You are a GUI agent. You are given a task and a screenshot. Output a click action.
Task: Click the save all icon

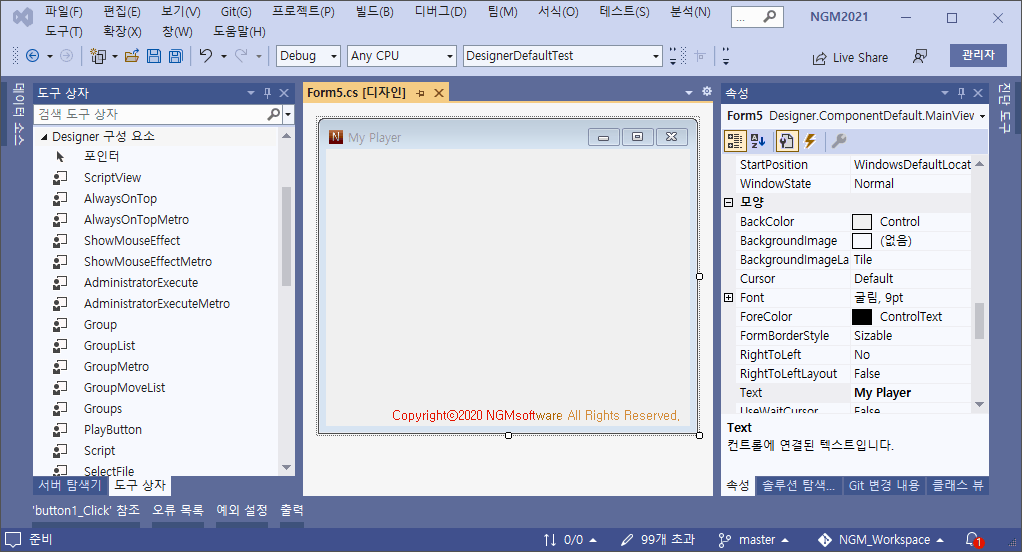[175, 56]
